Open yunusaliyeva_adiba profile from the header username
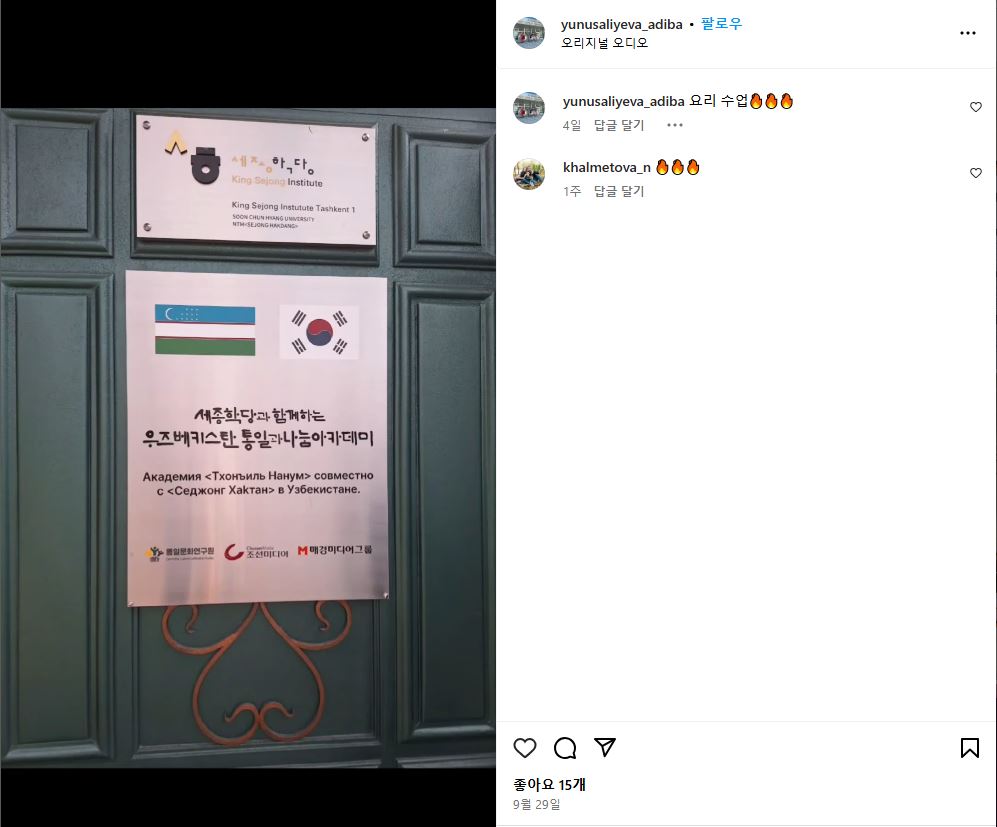Viewport: 997px width, 827px height. 621,24
